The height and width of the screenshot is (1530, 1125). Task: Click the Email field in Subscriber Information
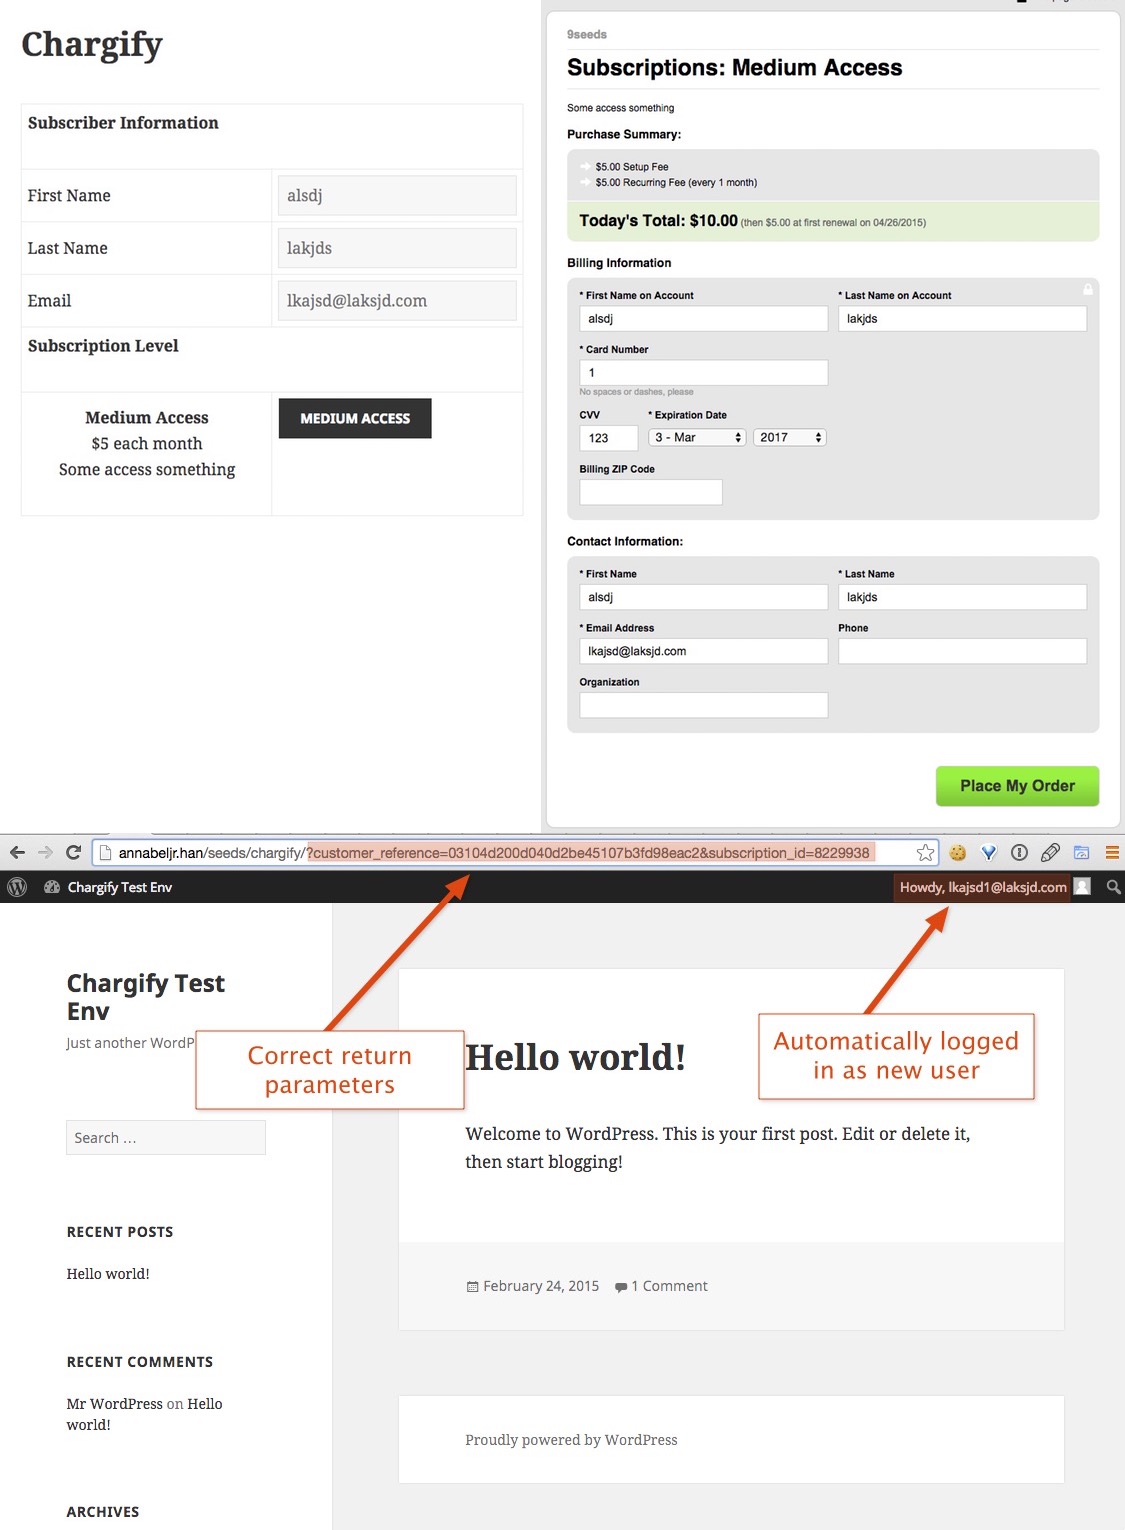coord(397,300)
